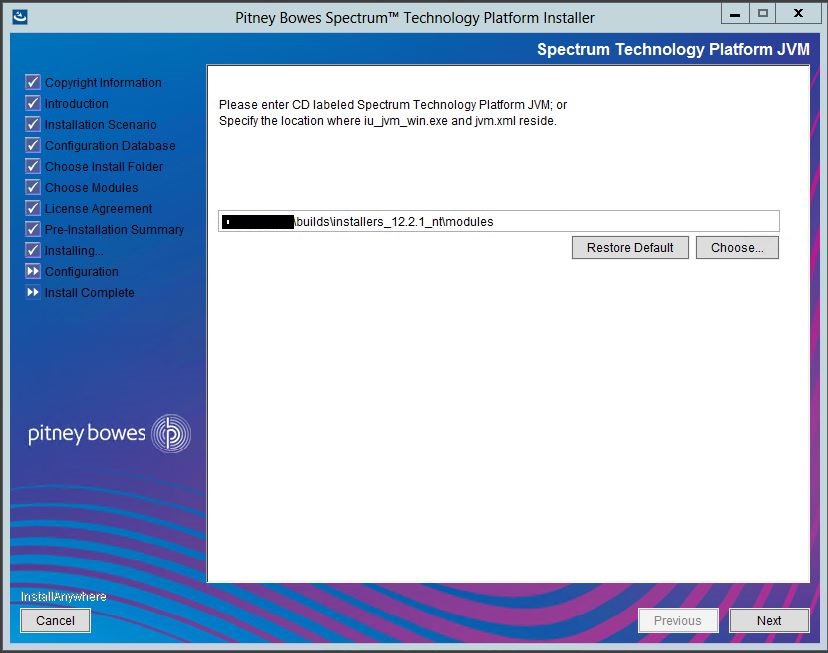Screen dimensions: 828x653
Task: Click the checkmark beside Installing...
Action: [x=33, y=250]
